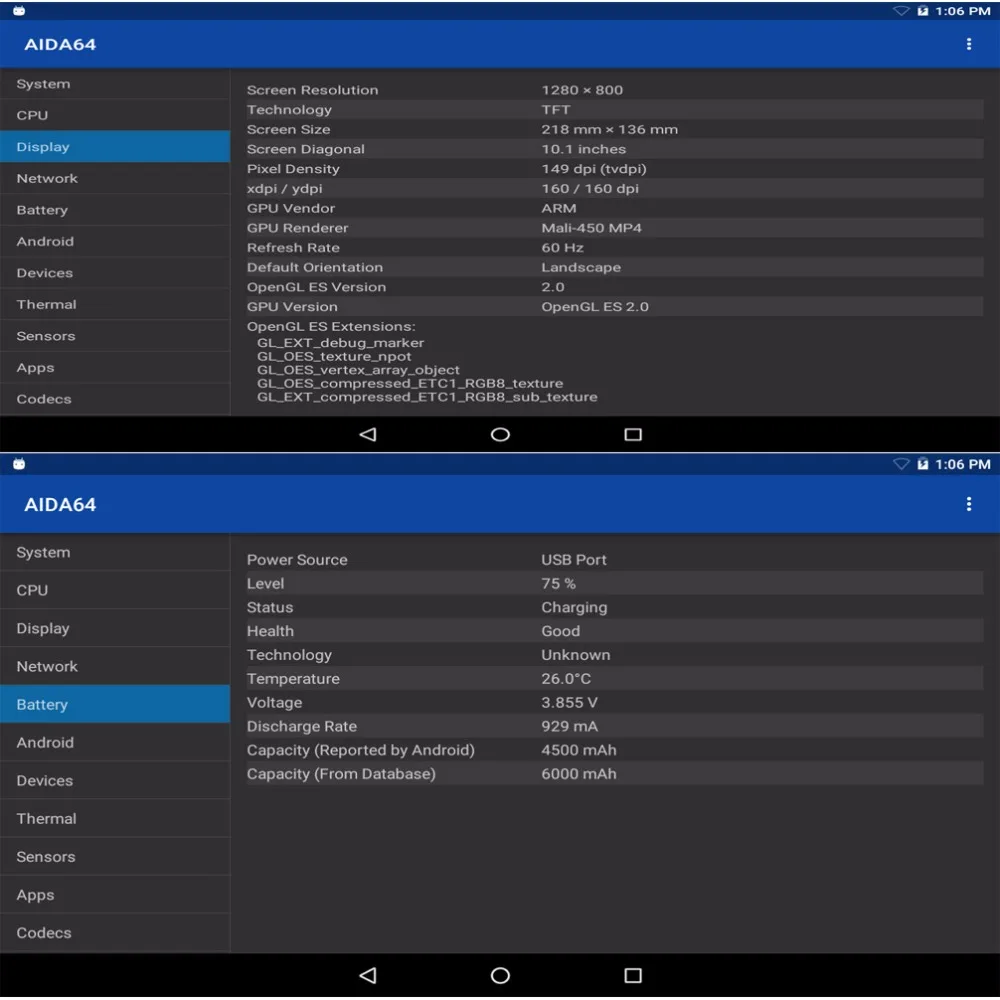The image size is (1000, 1000).
Task: Tap notification icon in bottom screen status bar
Action: (19, 464)
